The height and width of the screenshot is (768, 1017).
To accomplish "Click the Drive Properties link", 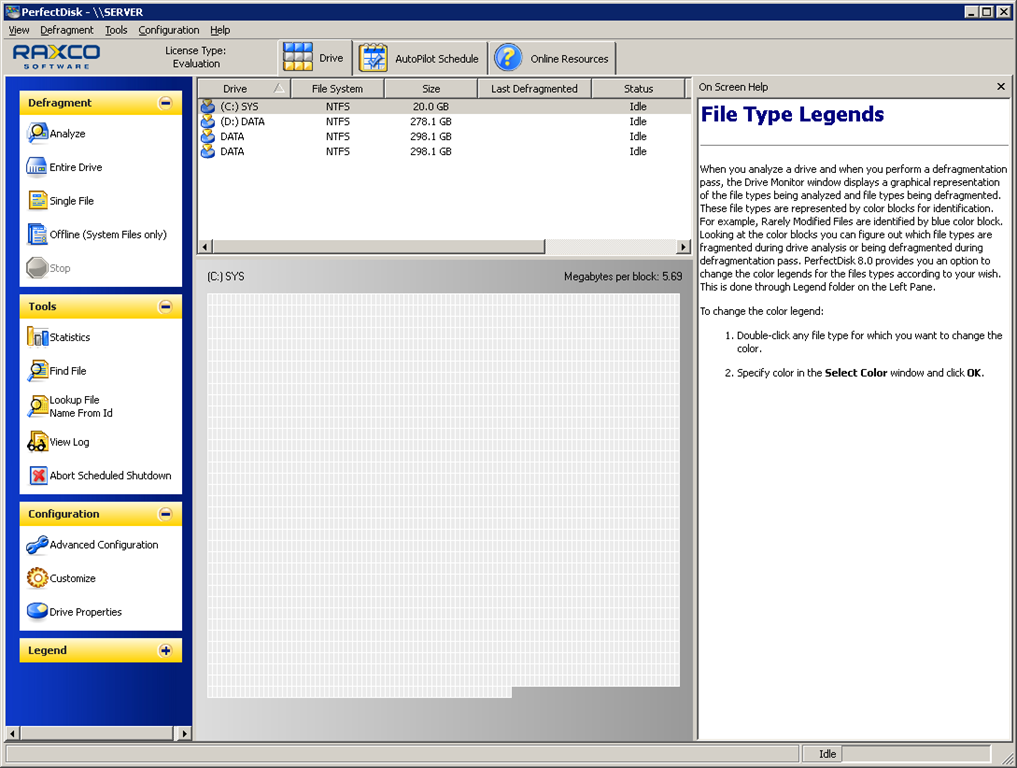I will (86, 612).
